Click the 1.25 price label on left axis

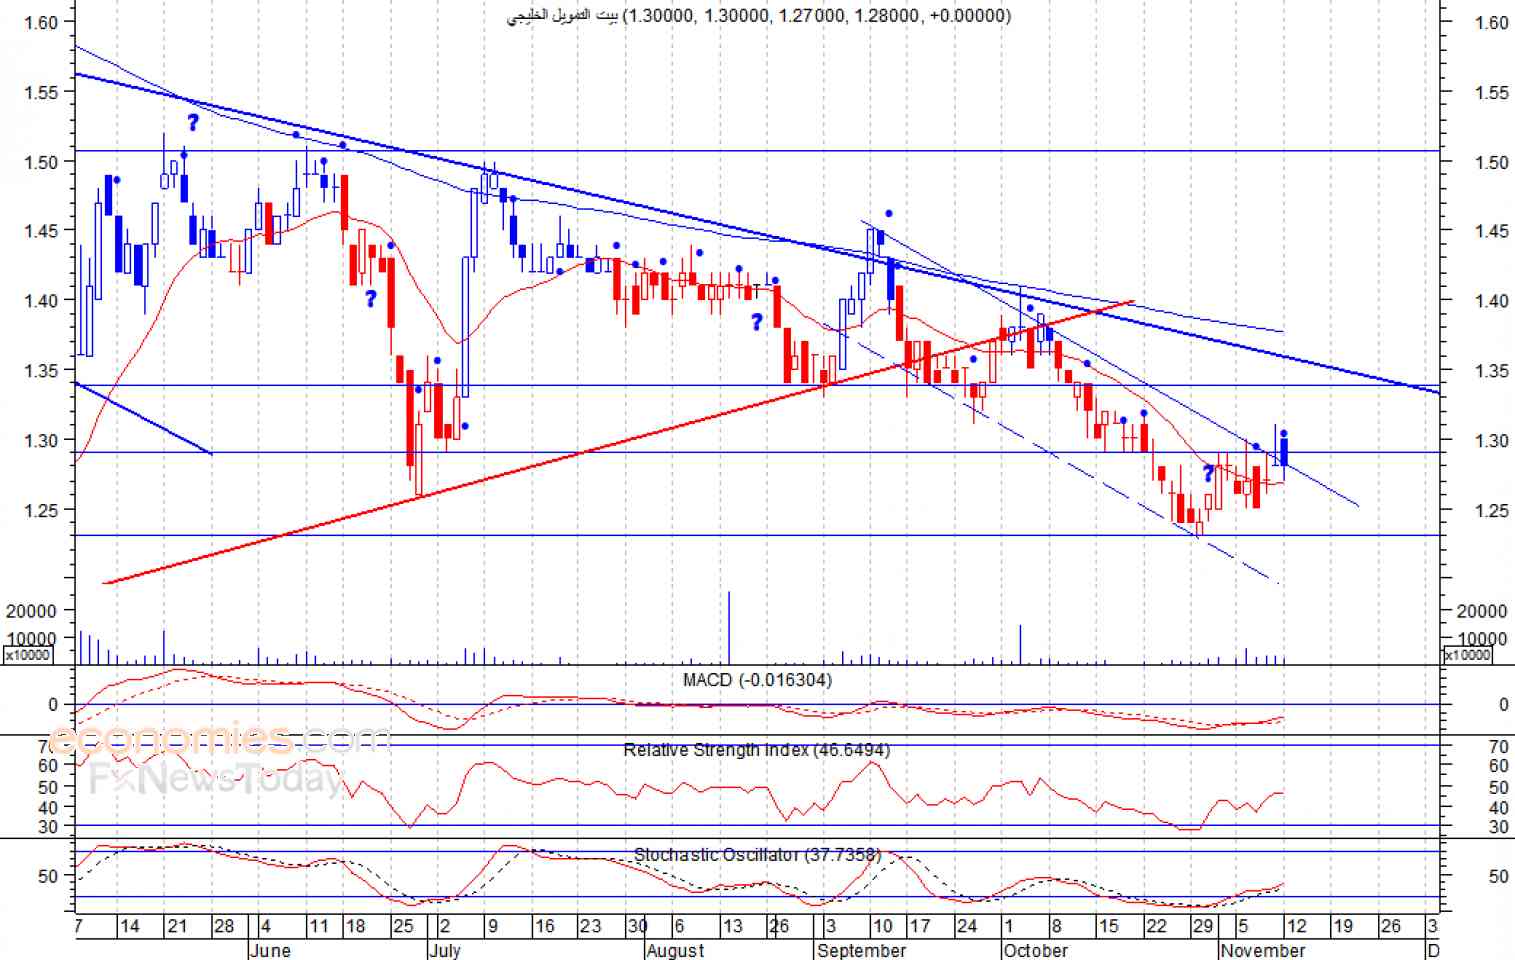pos(41,510)
